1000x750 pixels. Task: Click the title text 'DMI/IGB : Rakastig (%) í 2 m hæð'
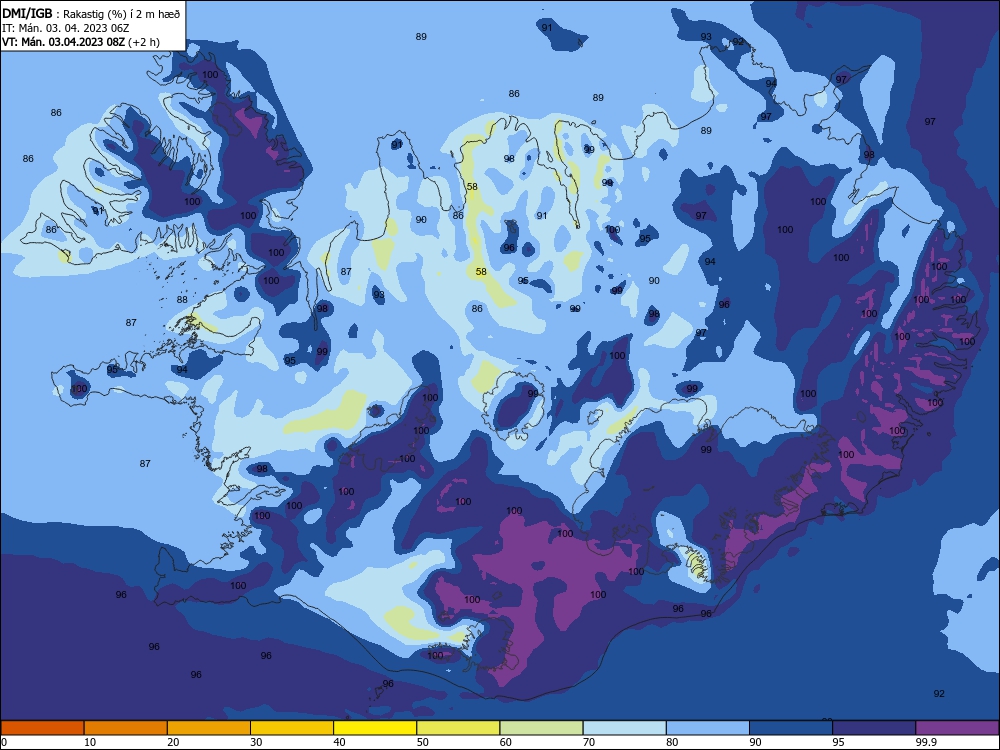coord(91,13)
